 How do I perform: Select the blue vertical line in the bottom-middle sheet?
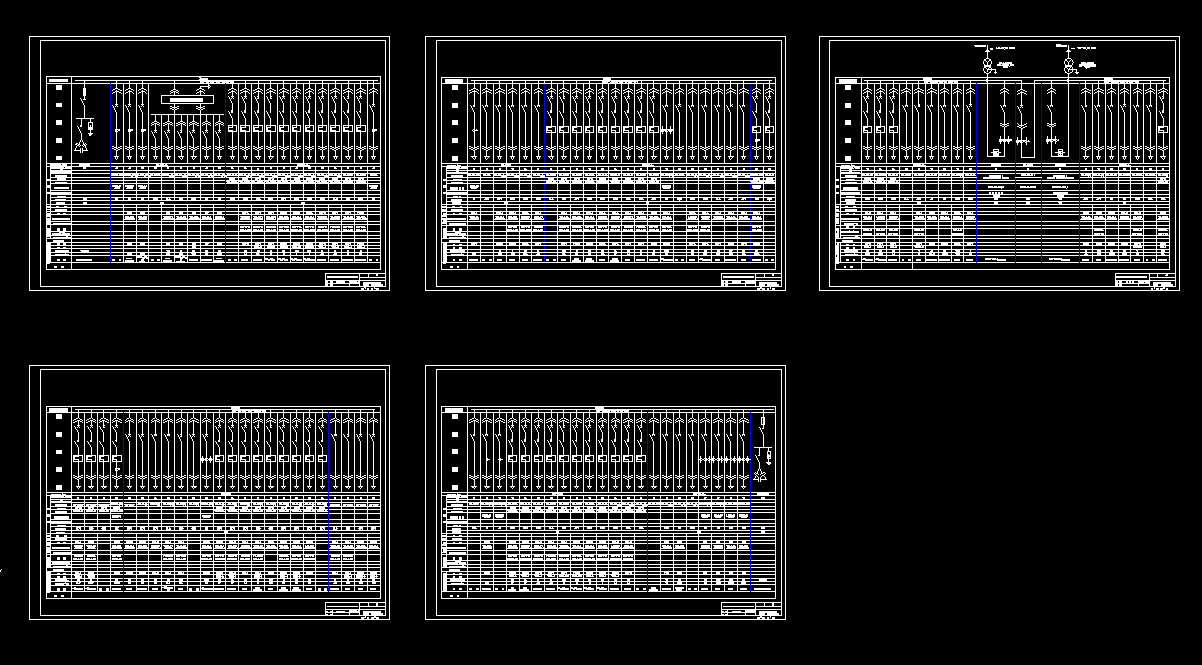tap(750, 500)
